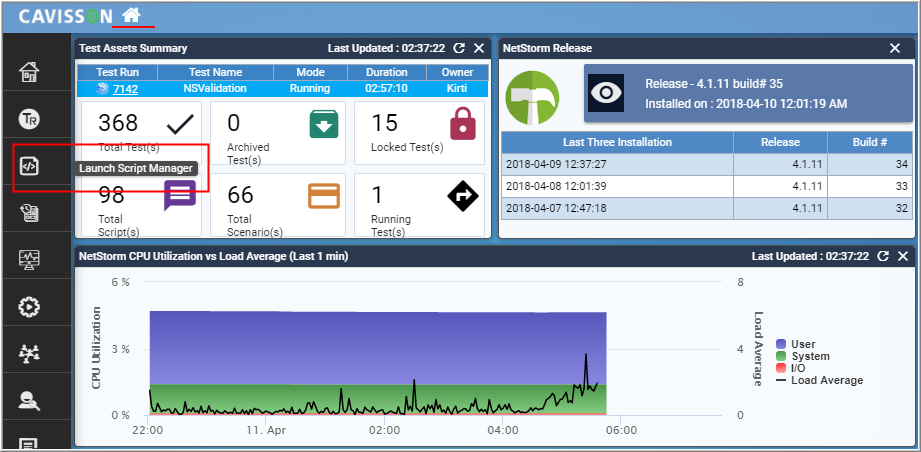The width and height of the screenshot is (921, 452).
Task: Toggle the Load Average line in legend
Action: [819, 380]
